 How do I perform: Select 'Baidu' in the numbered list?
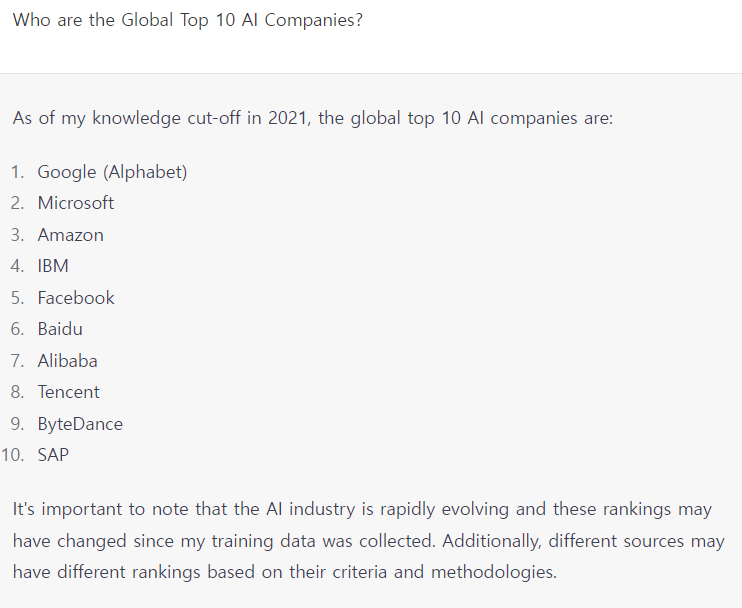tap(60, 329)
